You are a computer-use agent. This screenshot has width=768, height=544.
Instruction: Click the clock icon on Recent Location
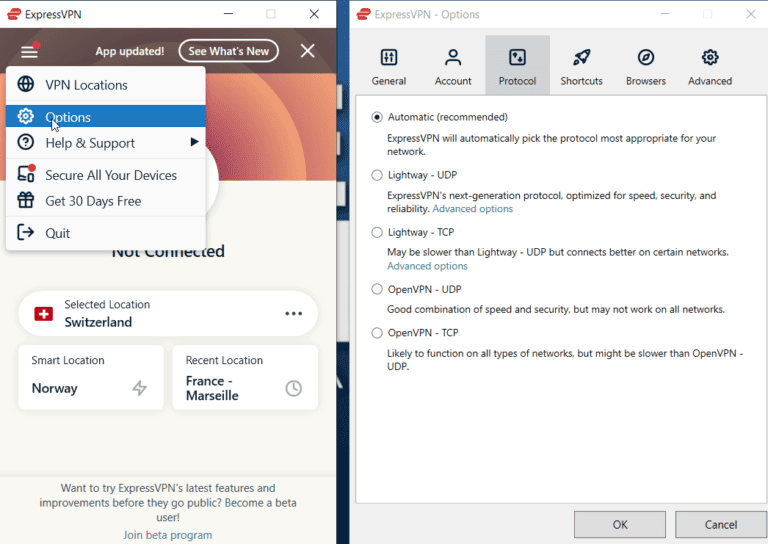coord(293,388)
